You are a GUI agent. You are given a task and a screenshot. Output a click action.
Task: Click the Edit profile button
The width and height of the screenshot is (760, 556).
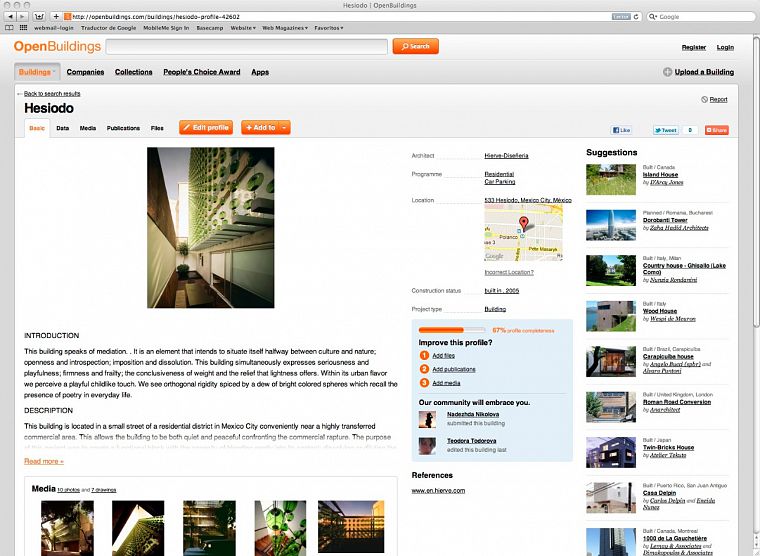pos(206,127)
